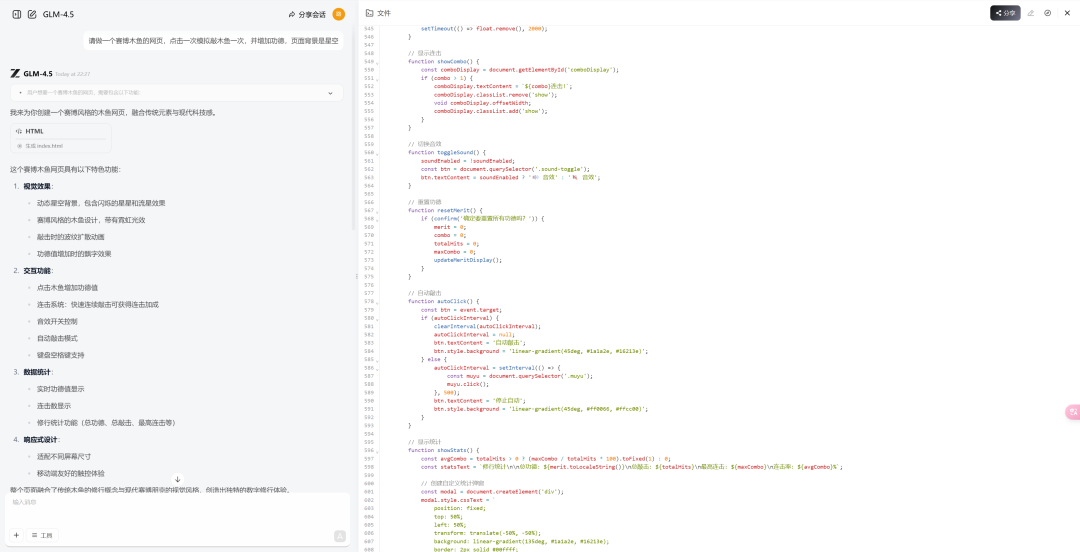Start a new chat with edit icon
The image size is (1080, 552).
coord(32,14)
